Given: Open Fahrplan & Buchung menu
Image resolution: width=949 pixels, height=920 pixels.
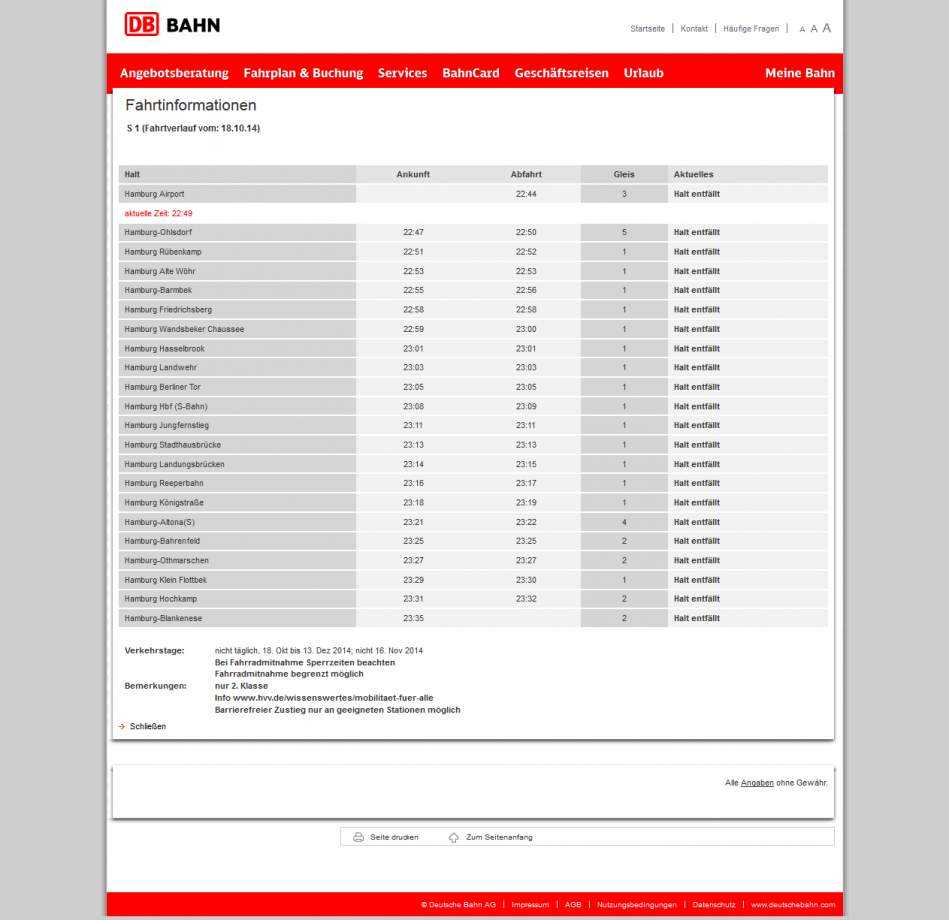Looking at the screenshot, I should tap(303, 73).
